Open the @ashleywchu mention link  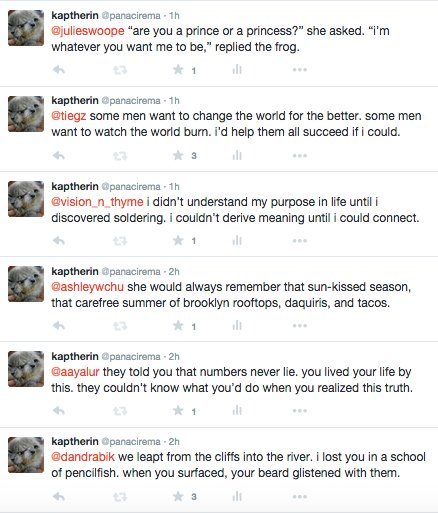[x=87, y=287]
